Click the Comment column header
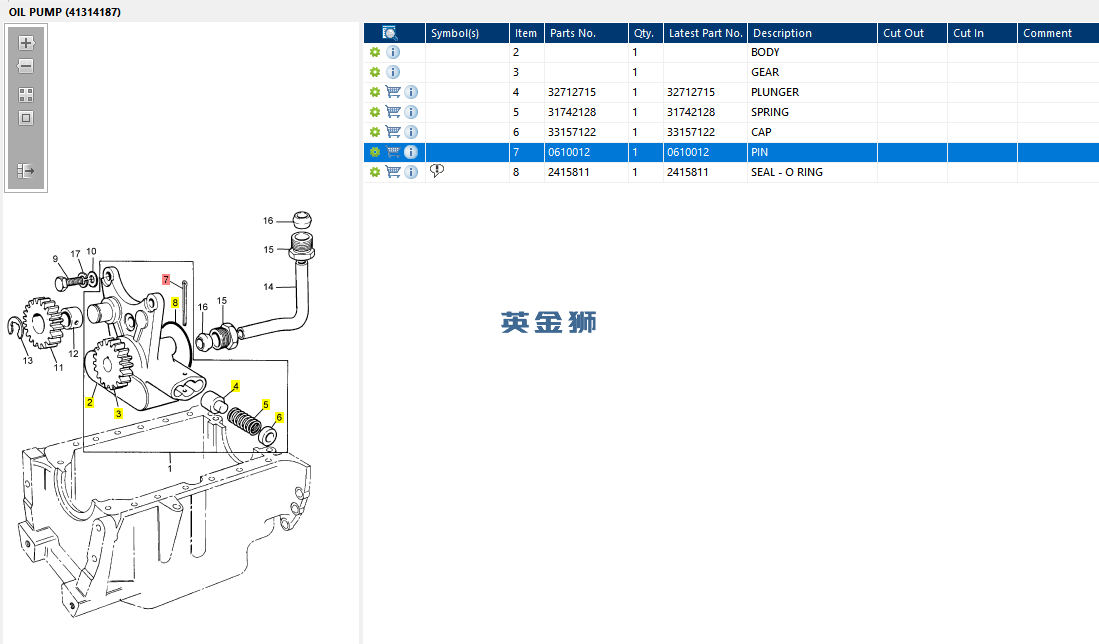This screenshot has width=1099, height=644. point(1058,33)
